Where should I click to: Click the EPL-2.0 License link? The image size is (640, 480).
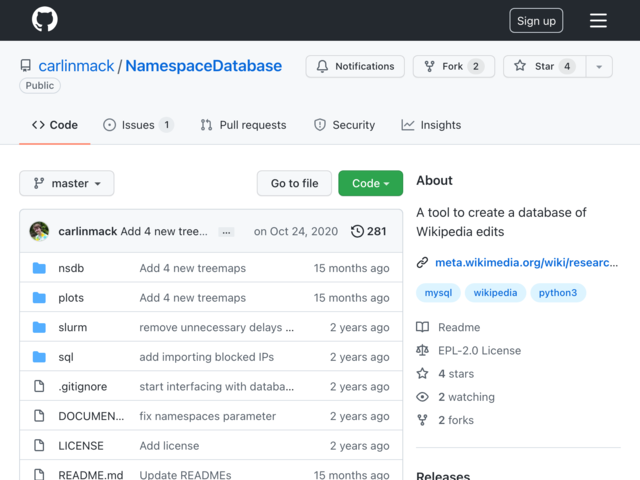480,351
